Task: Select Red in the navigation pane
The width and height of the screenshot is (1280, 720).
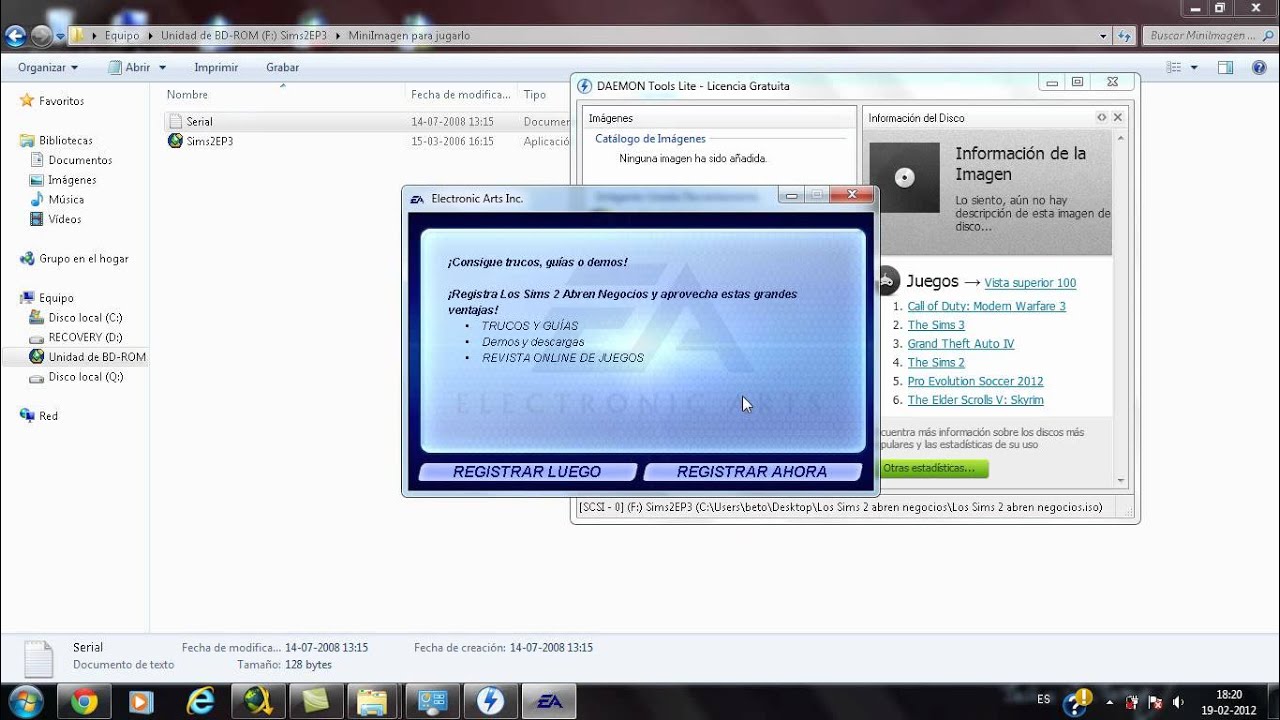Action: tap(48, 416)
